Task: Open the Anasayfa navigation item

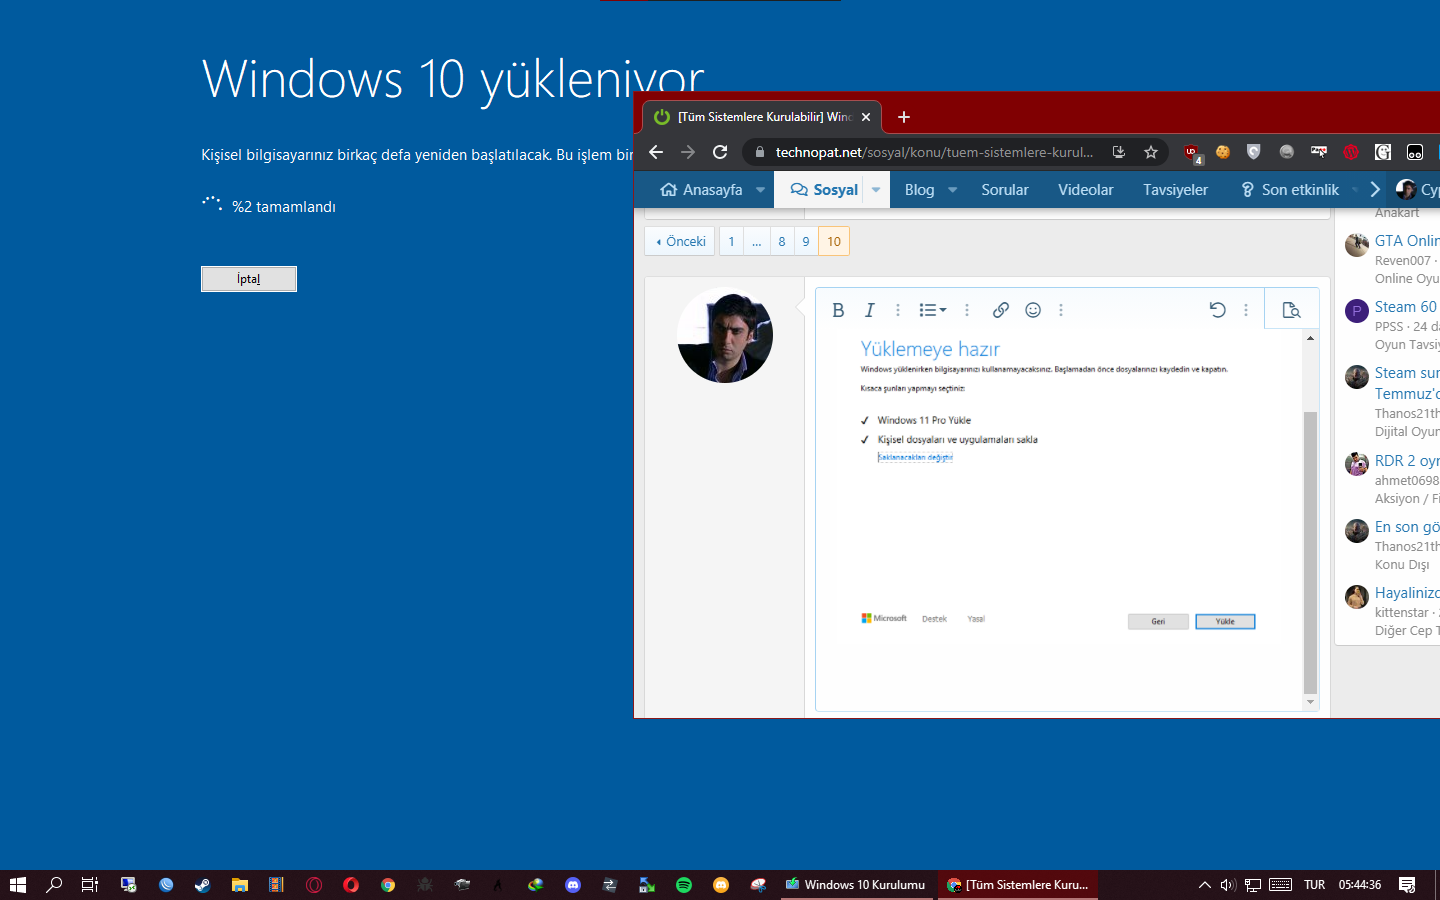Action: pyautogui.click(x=701, y=190)
